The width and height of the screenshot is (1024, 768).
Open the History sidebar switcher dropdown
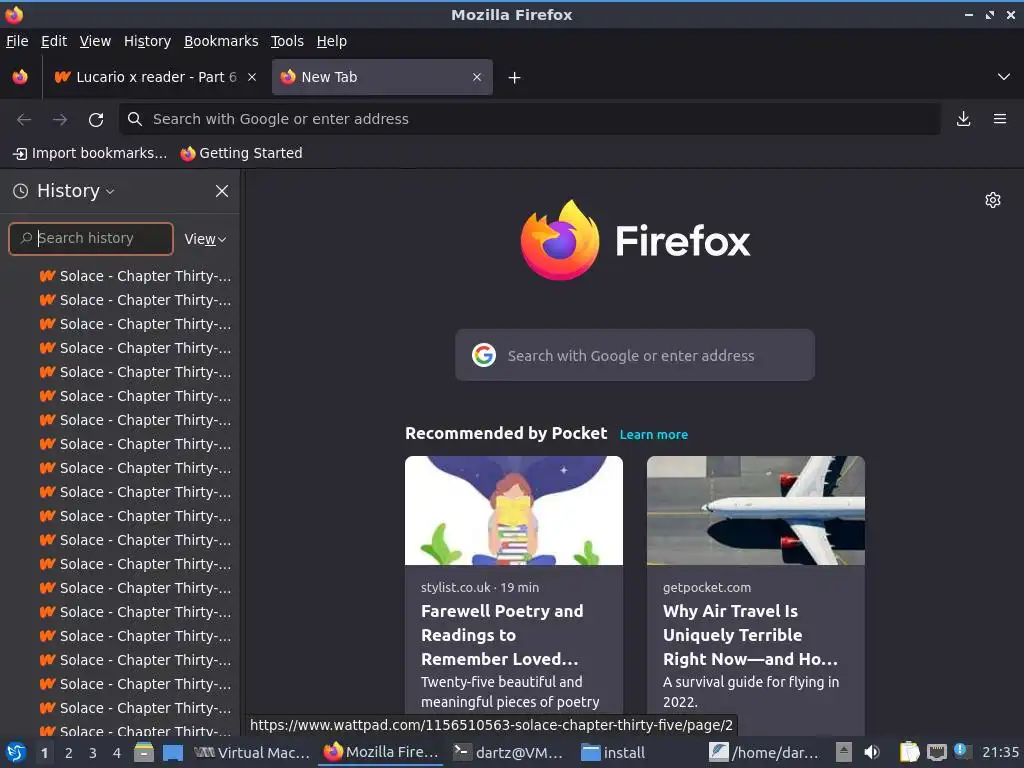pos(76,191)
